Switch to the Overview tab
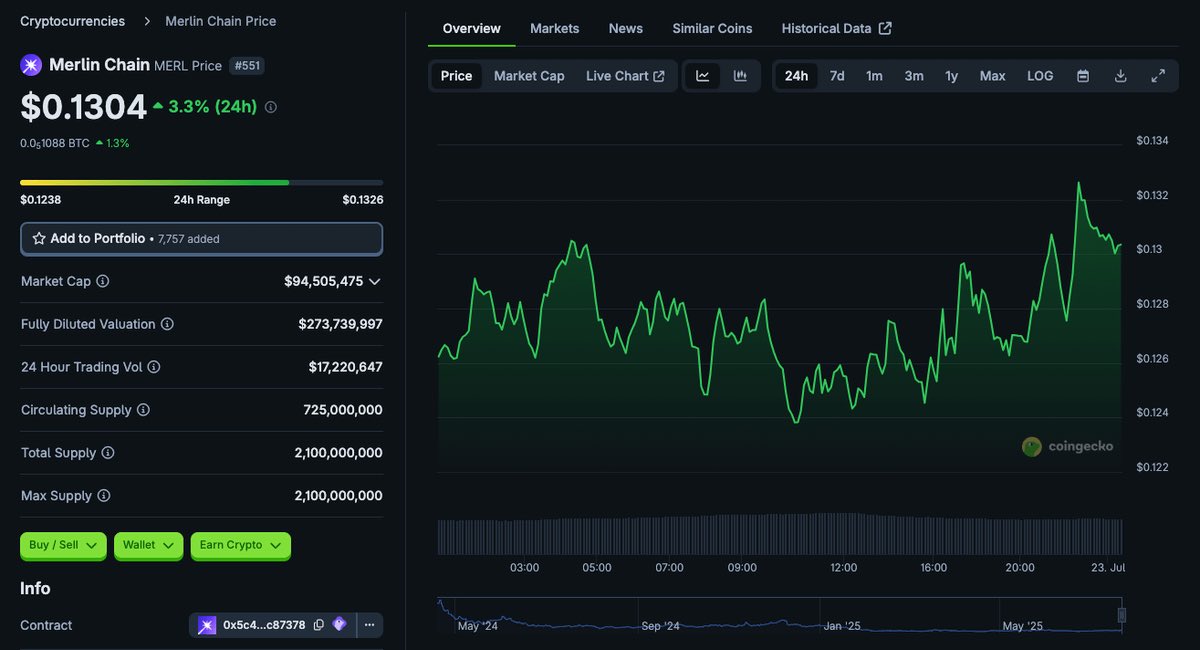1200x650 pixels. 472,28
